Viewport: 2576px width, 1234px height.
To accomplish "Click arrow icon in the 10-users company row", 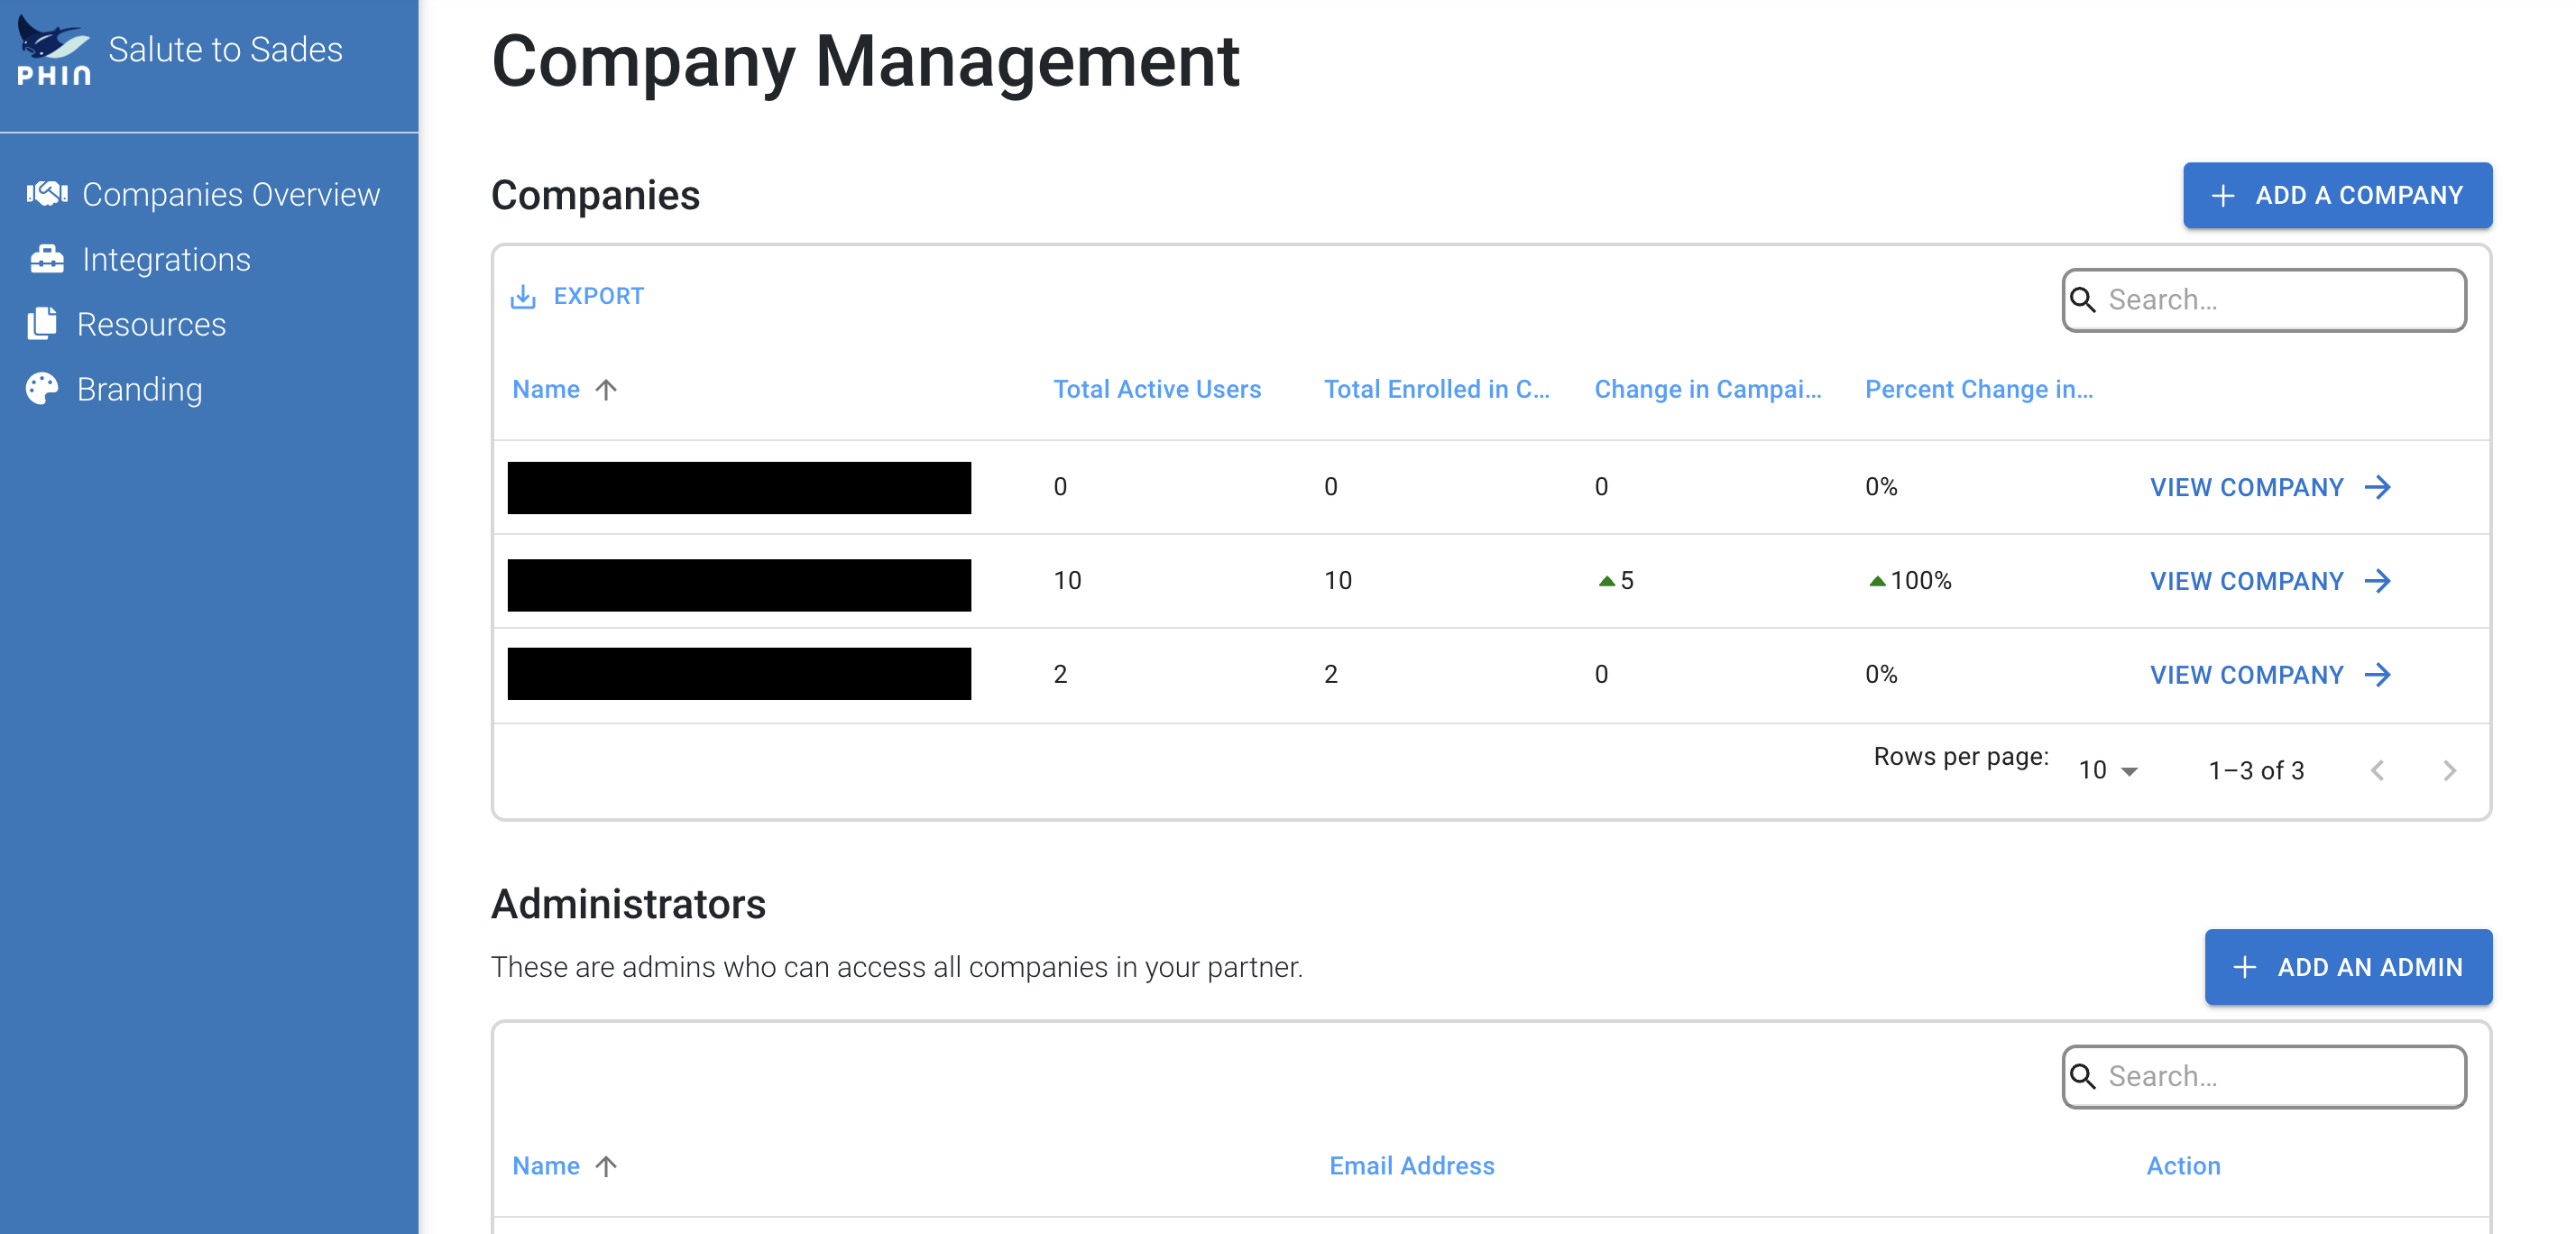I will 2378,581.
